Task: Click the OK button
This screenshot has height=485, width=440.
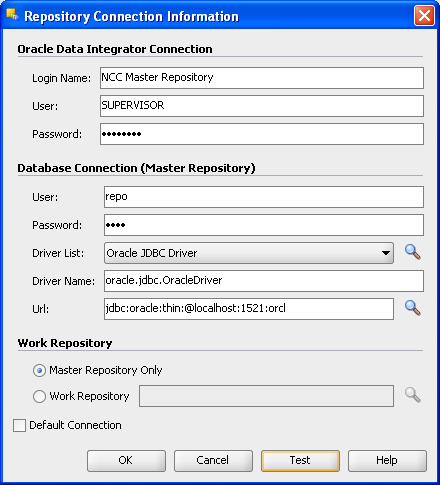Action: (126, 461)
